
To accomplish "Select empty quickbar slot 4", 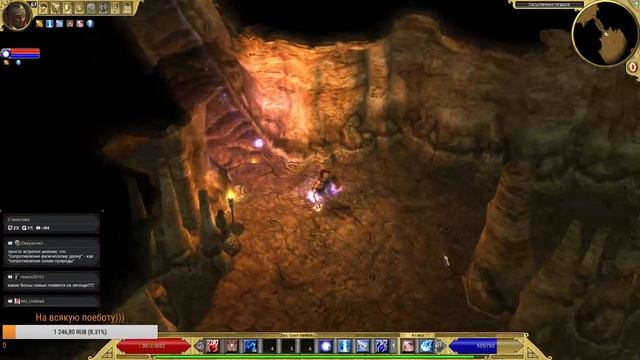I will pyautogui.click(x=269, y=346).
